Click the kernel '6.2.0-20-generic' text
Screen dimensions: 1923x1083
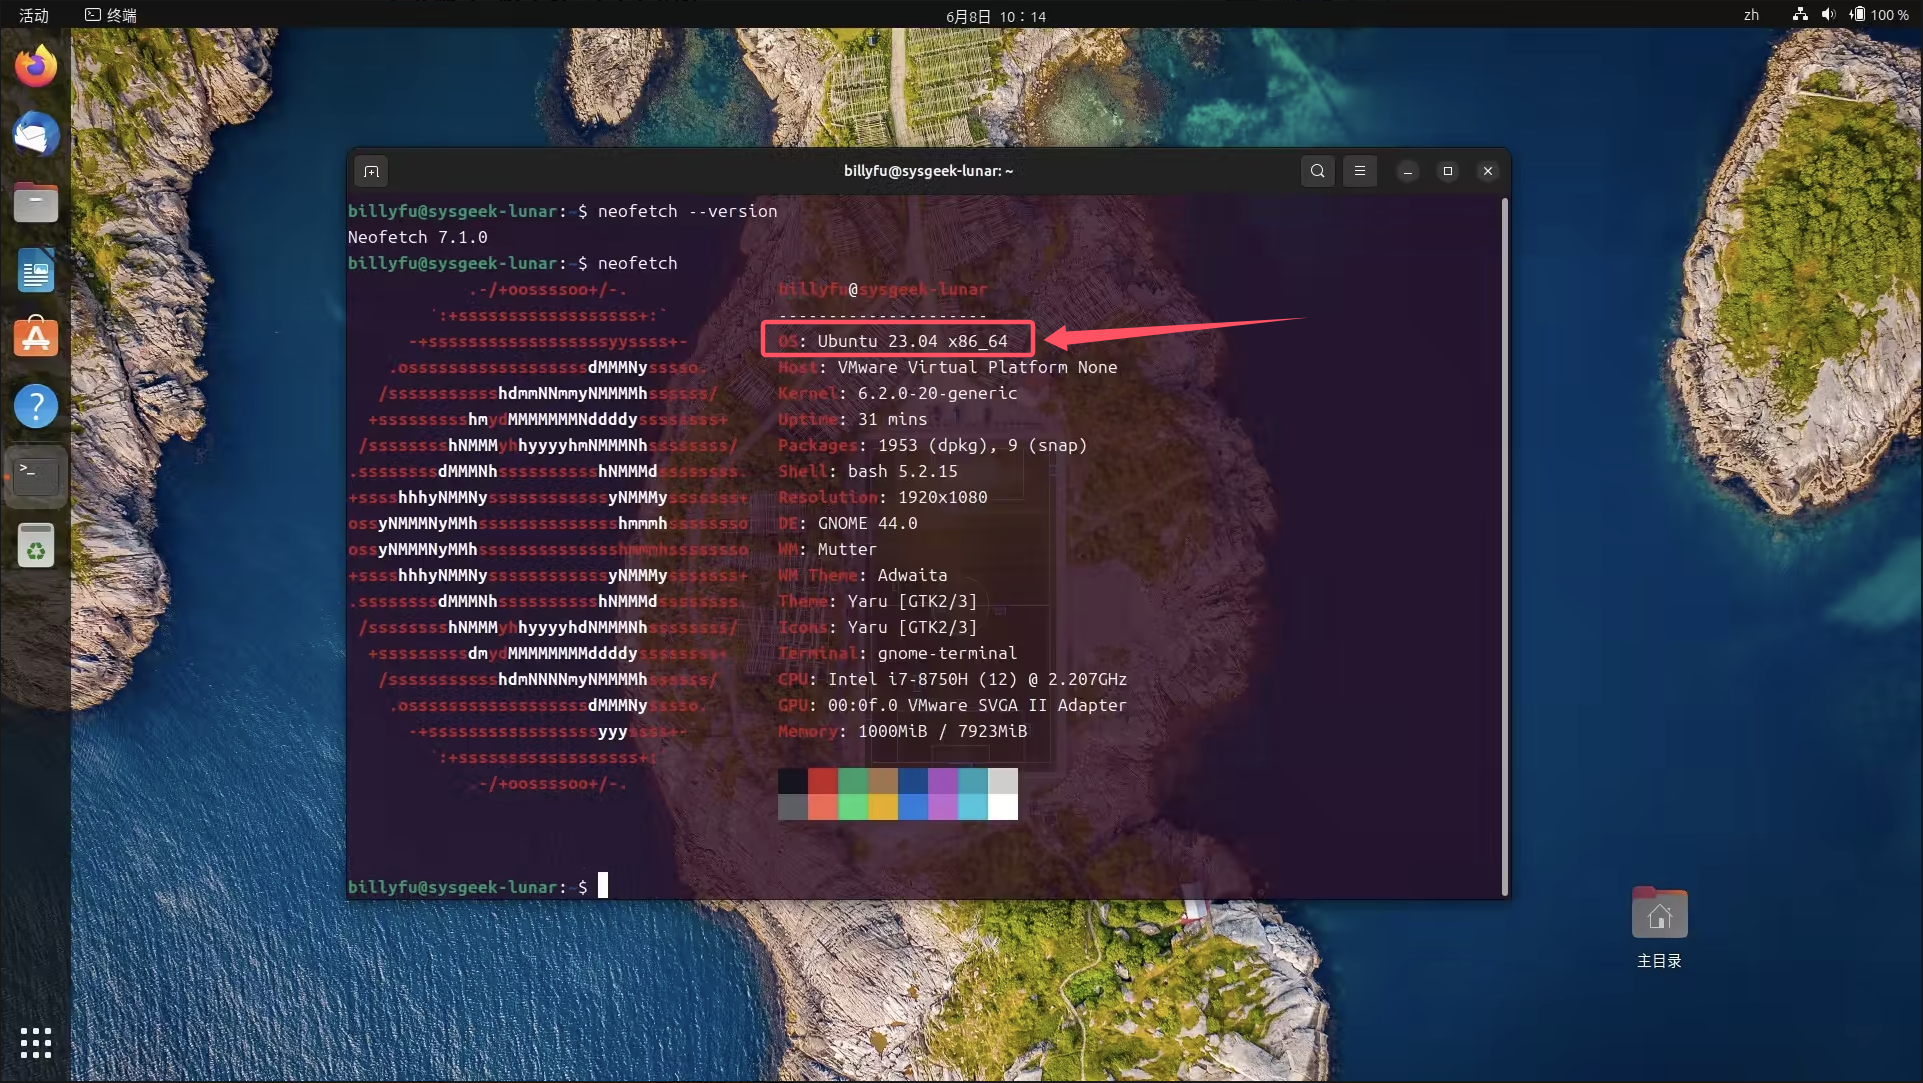937,393
